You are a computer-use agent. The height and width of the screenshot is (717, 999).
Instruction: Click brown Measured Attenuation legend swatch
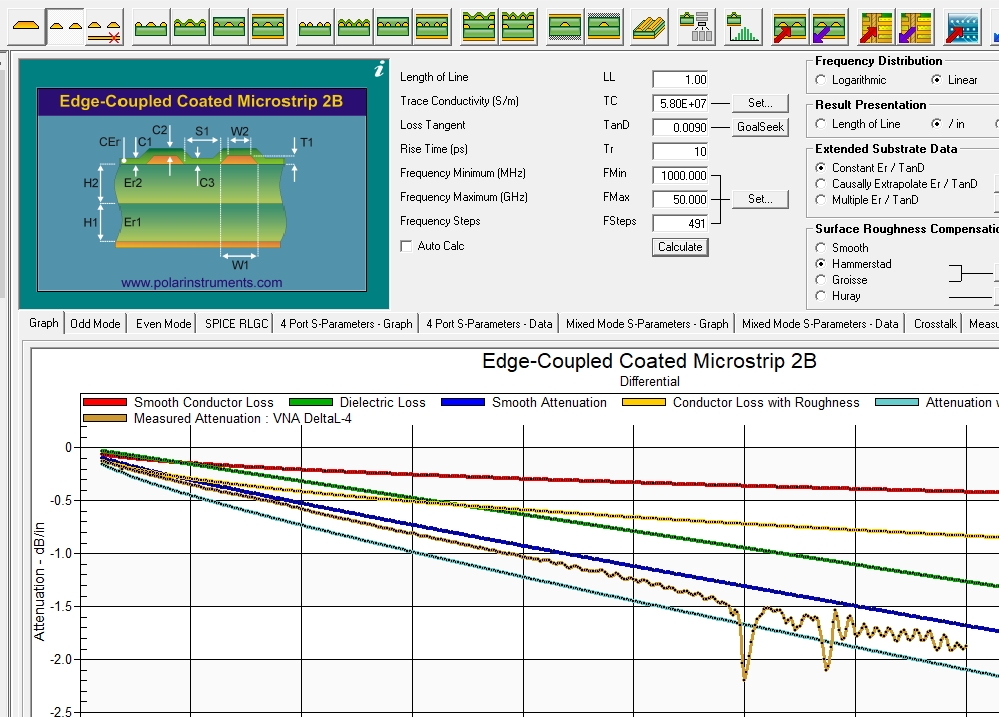[105, 418]
